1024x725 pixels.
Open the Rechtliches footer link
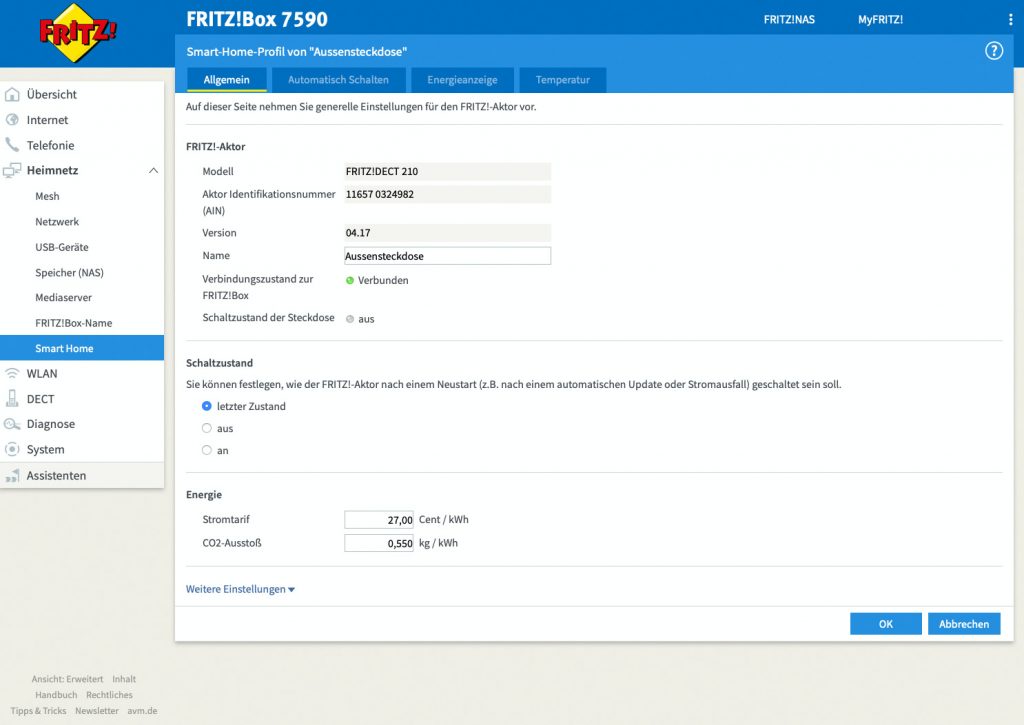(x=109, y=695)
